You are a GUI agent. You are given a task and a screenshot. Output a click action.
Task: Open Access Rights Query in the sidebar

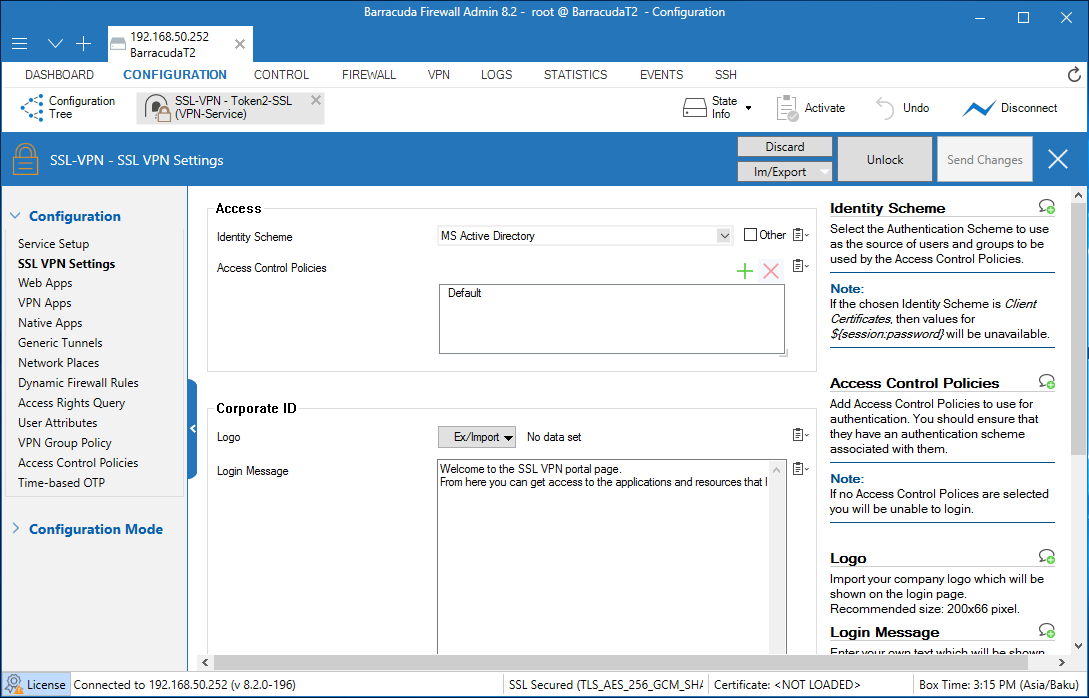pyautogui.click(x=72, y=403)
